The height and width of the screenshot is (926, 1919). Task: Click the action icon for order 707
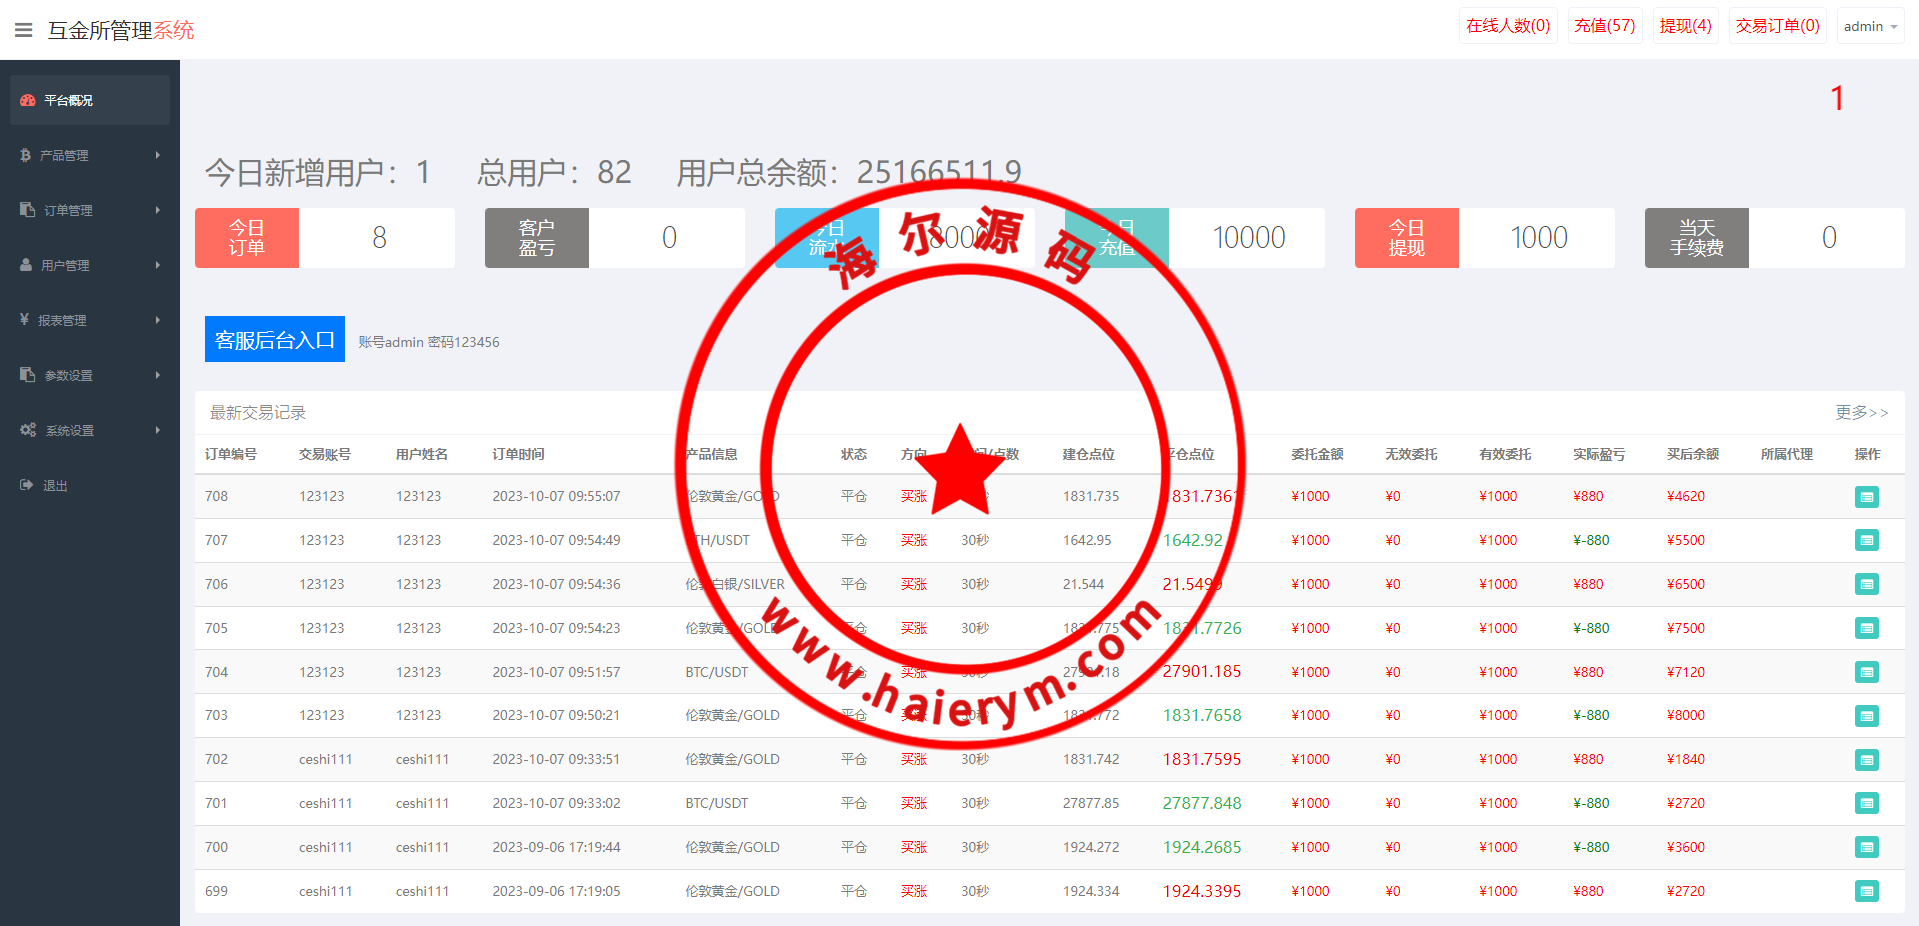(1866, 541)
